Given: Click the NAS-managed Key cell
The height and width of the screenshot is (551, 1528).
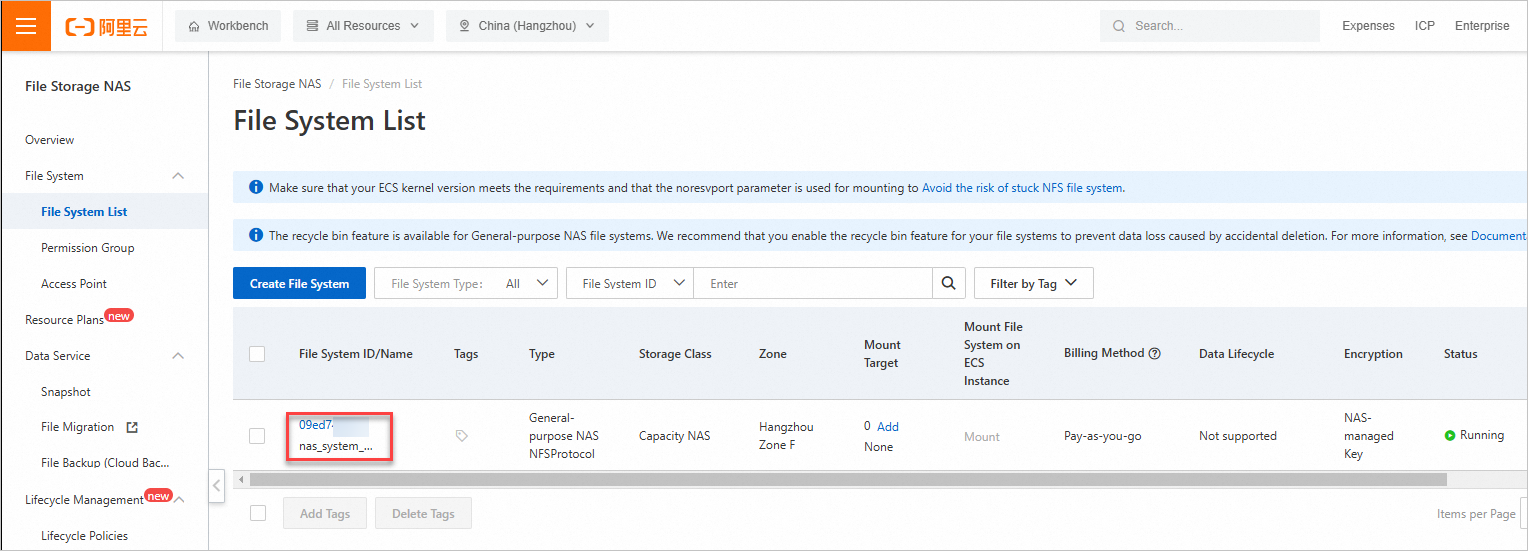Looking at the screenshot, I should point(1369,436).
